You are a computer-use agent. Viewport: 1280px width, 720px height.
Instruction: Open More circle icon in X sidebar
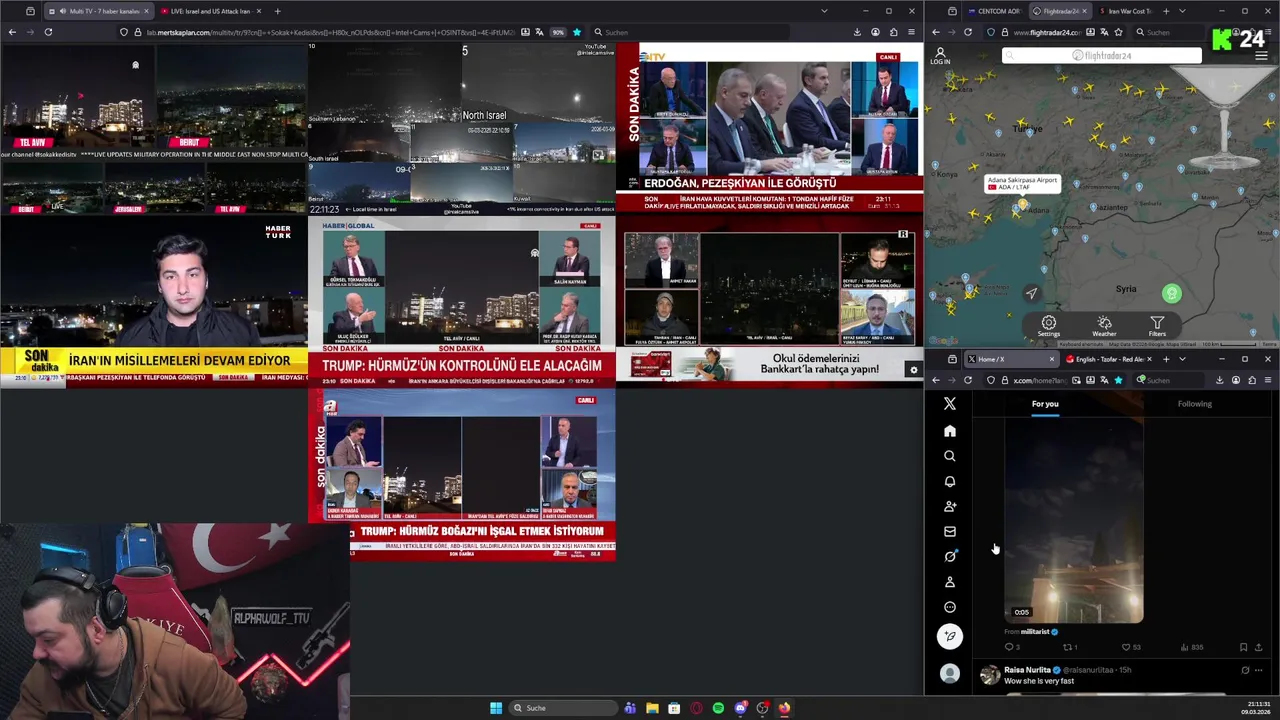[x=950, y=607]
